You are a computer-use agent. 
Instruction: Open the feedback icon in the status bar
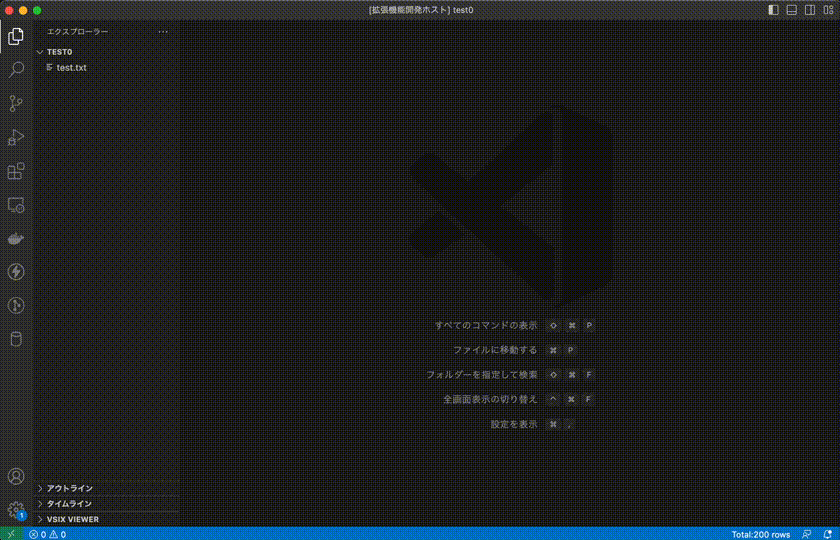pyautogui.click(x=806, y=534)
